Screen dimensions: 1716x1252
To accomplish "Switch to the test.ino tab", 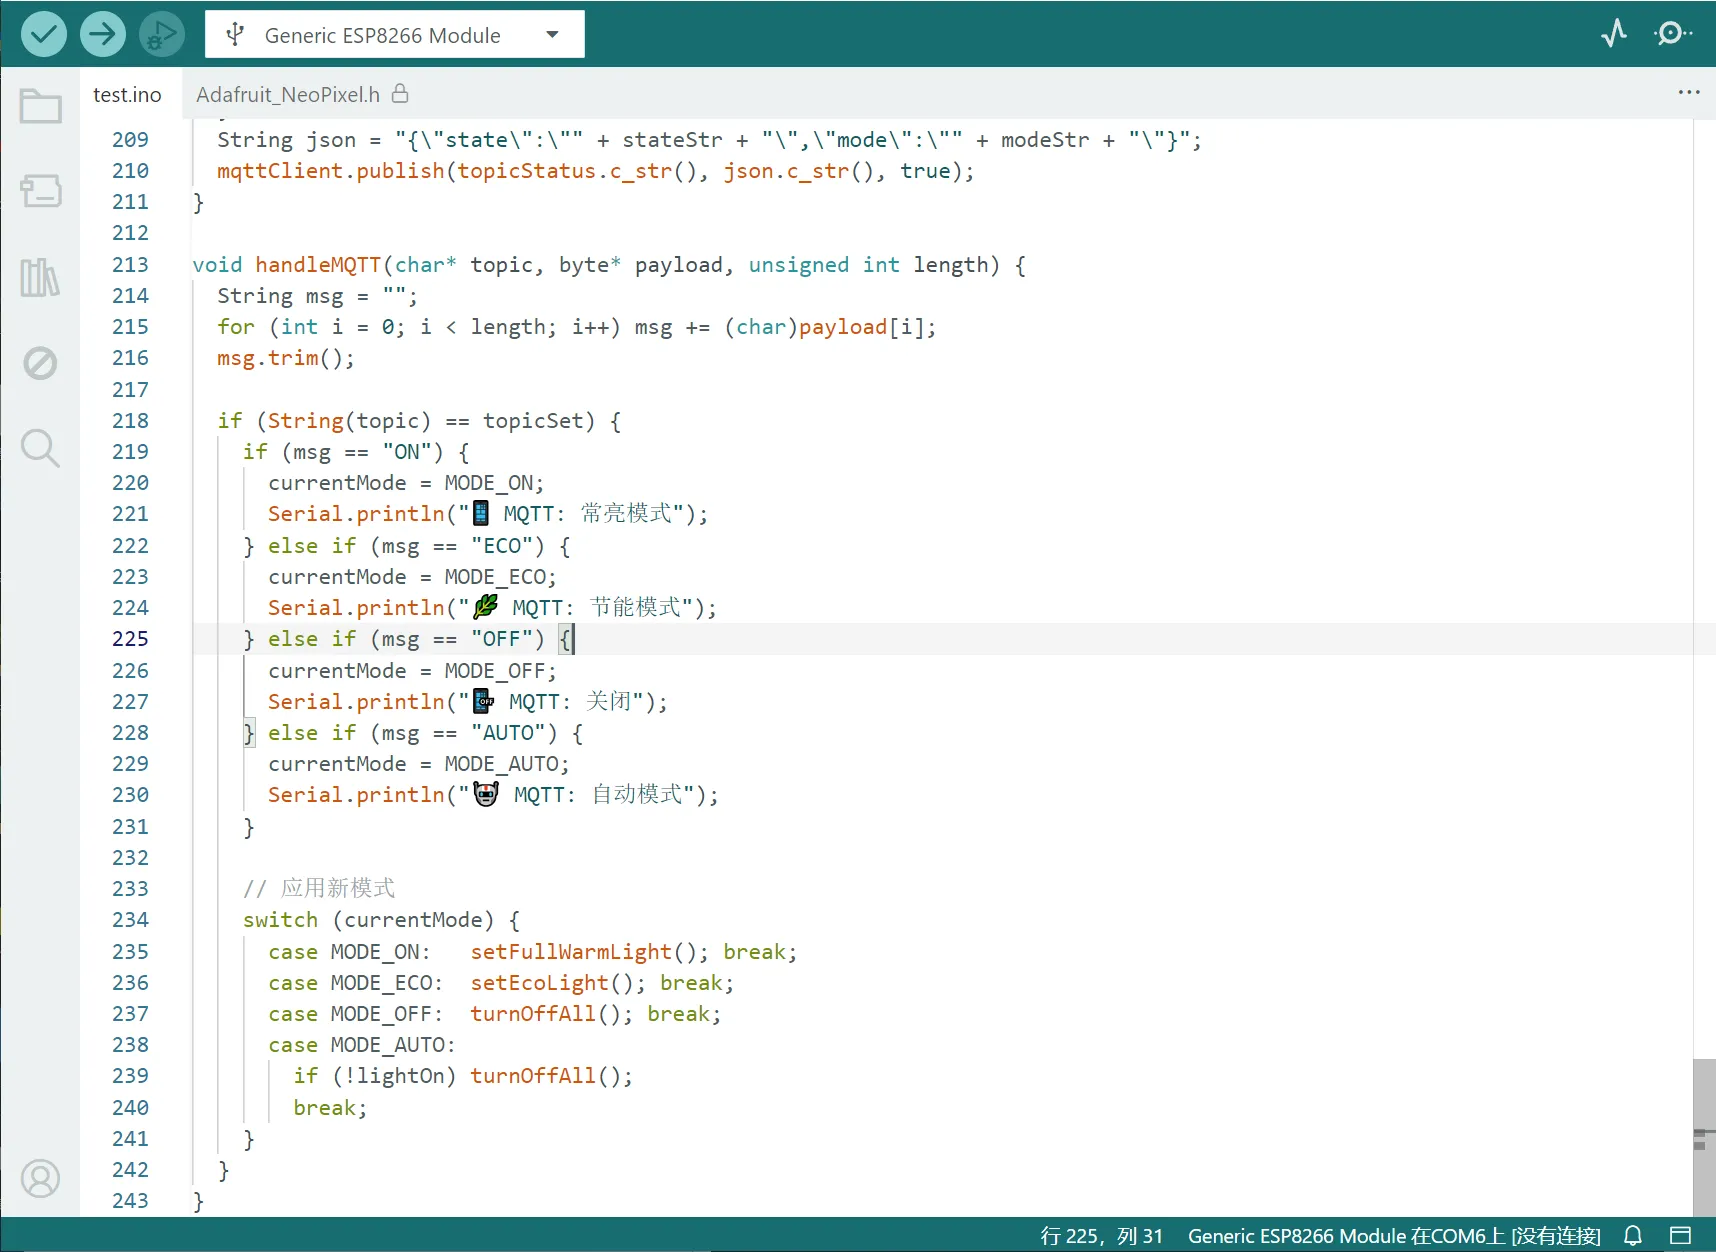I will coord(127,95).
